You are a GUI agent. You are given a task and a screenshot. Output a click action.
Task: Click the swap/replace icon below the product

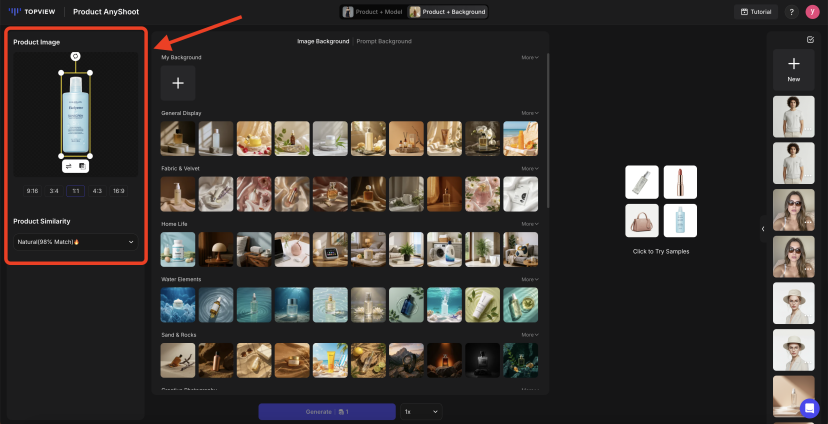[x=69, y=167]
